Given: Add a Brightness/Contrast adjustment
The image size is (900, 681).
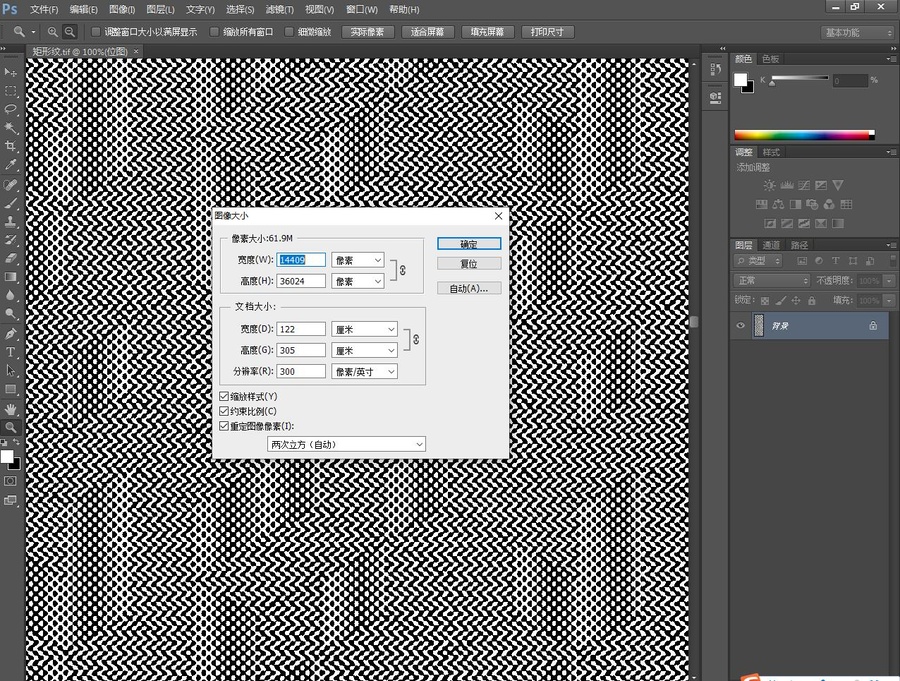Looking at the screenshot, I should tap(770, 185).
